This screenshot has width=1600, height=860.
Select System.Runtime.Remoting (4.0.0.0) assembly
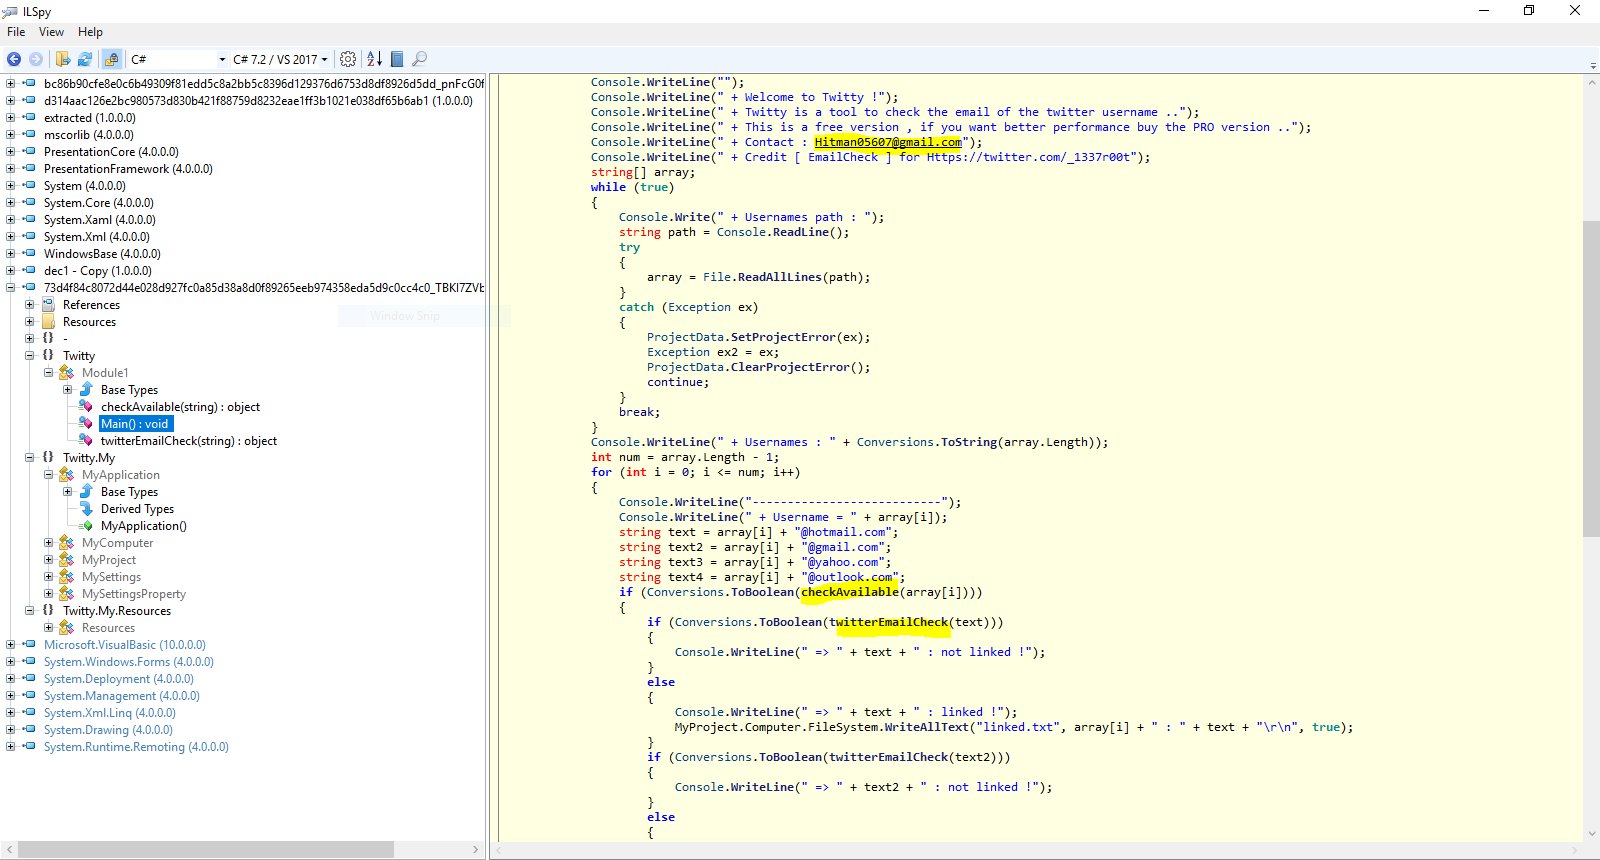(136, 747)
